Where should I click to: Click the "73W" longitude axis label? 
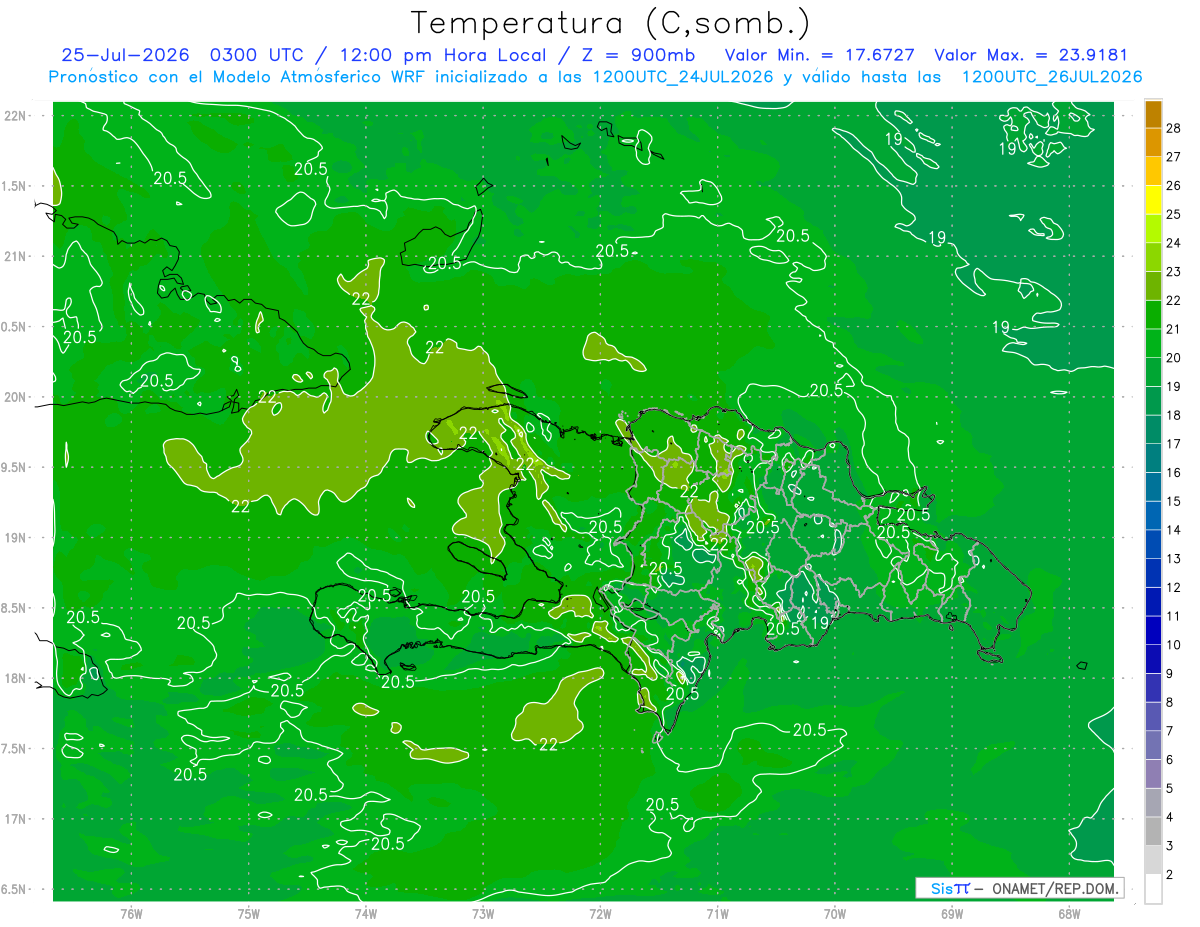[x=483, y=913]
